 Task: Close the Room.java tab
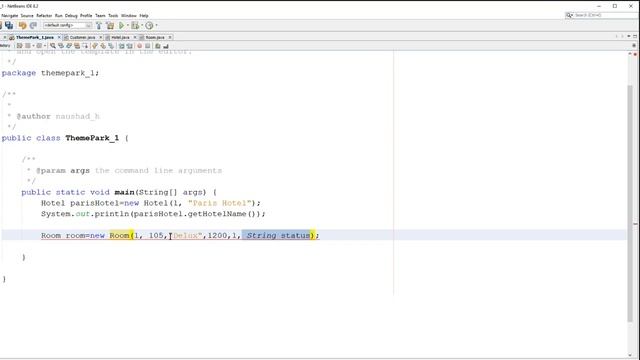click(170, 37)
